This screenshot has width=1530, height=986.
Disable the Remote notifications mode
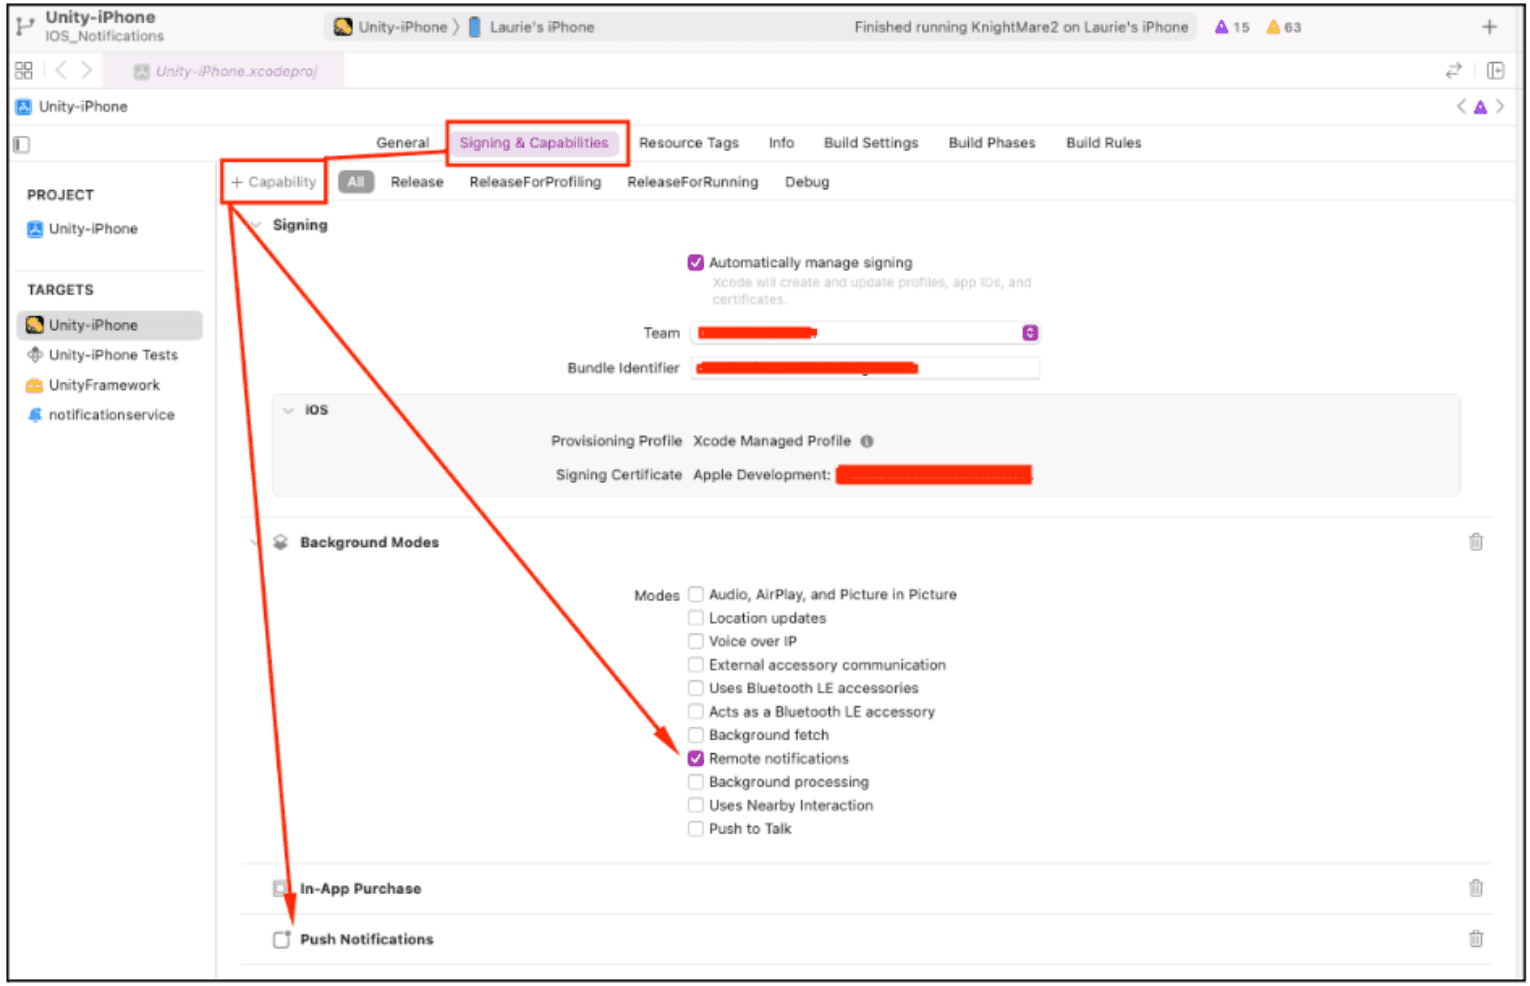pyautogui.click(x=696, y=759)
